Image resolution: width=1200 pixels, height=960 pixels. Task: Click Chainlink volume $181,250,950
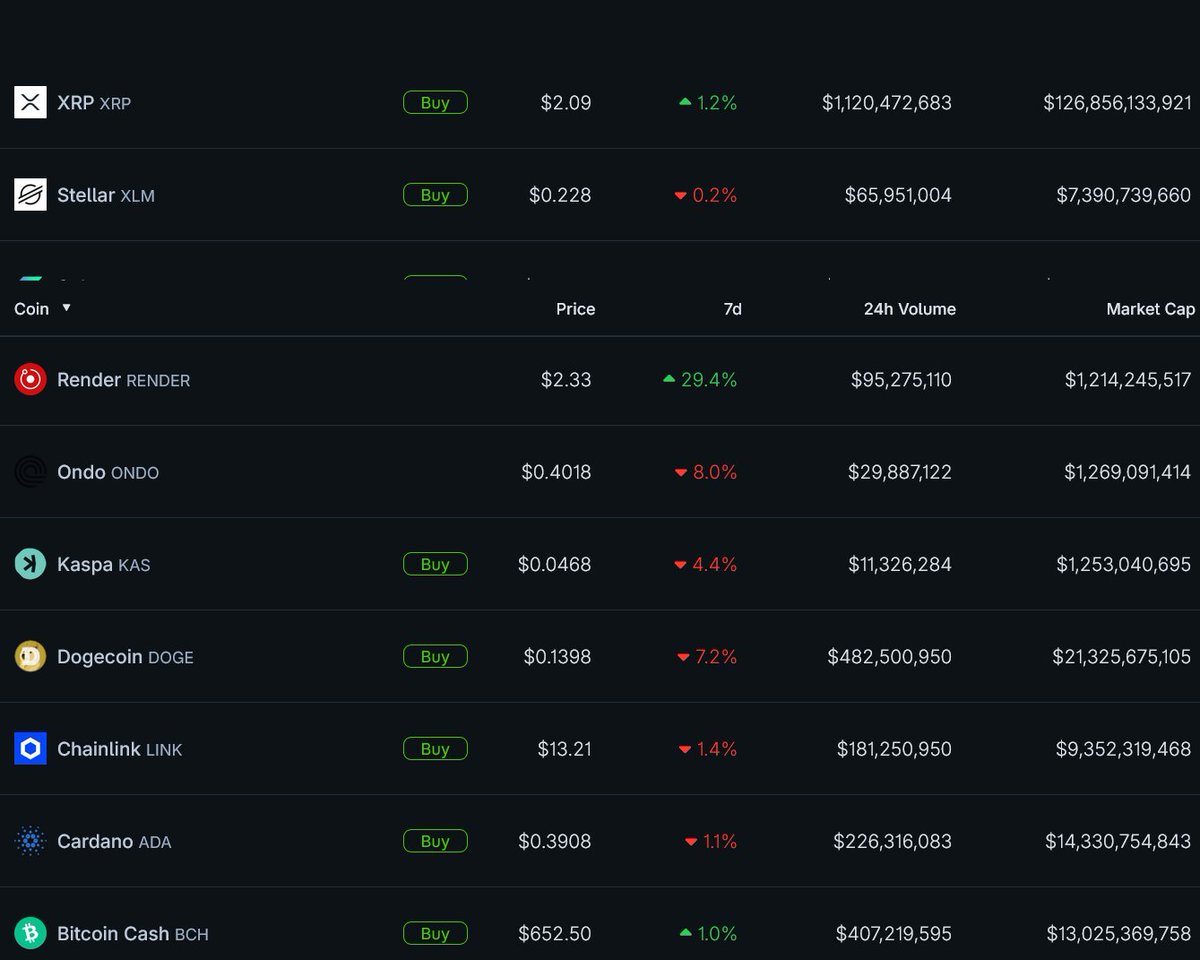pos(894,749)
